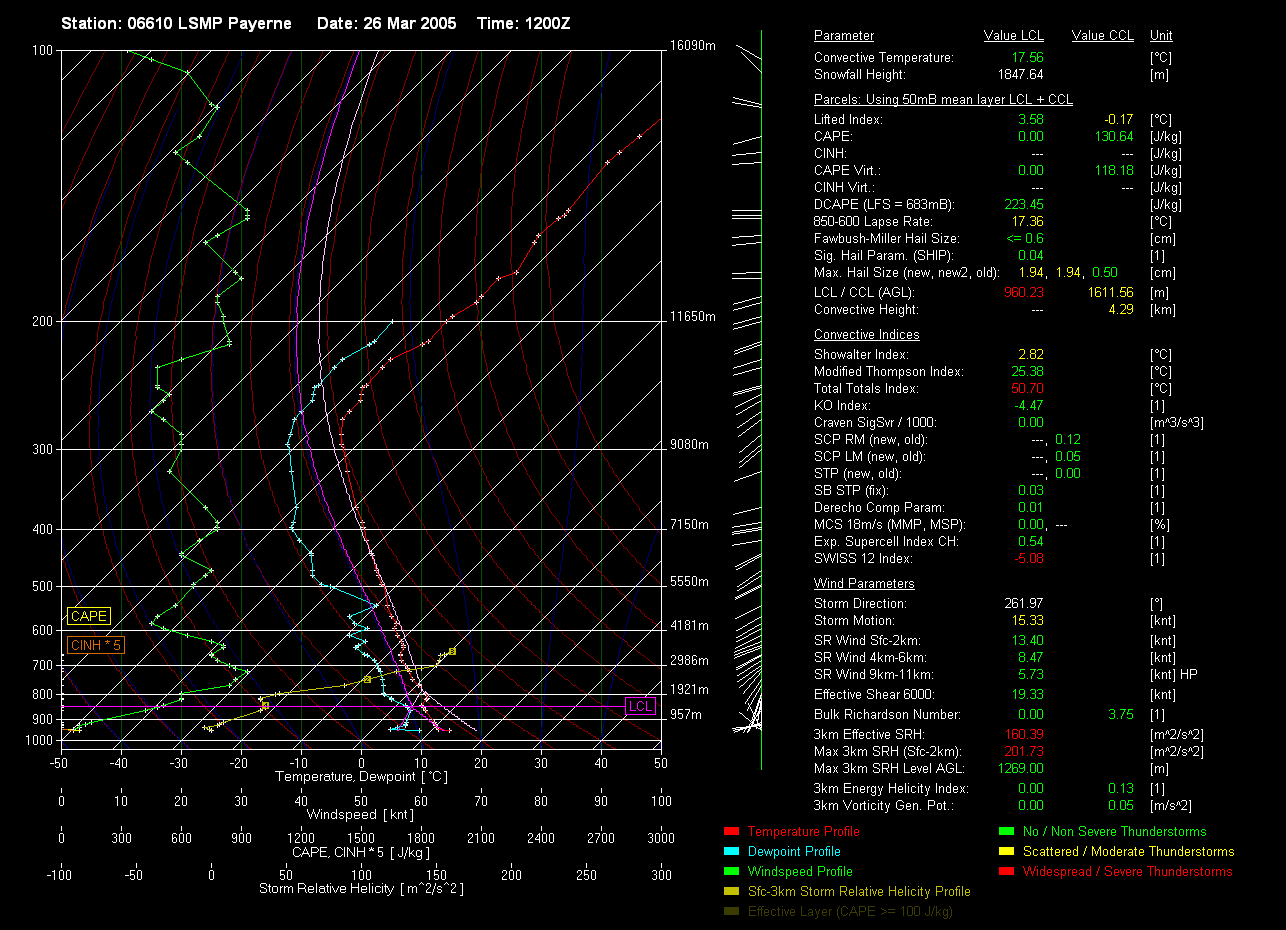1286x930 pixels.
Task: Click the yellow Scattered / Moderate Thunderstorms swatch
Action: coord(1006,851)
